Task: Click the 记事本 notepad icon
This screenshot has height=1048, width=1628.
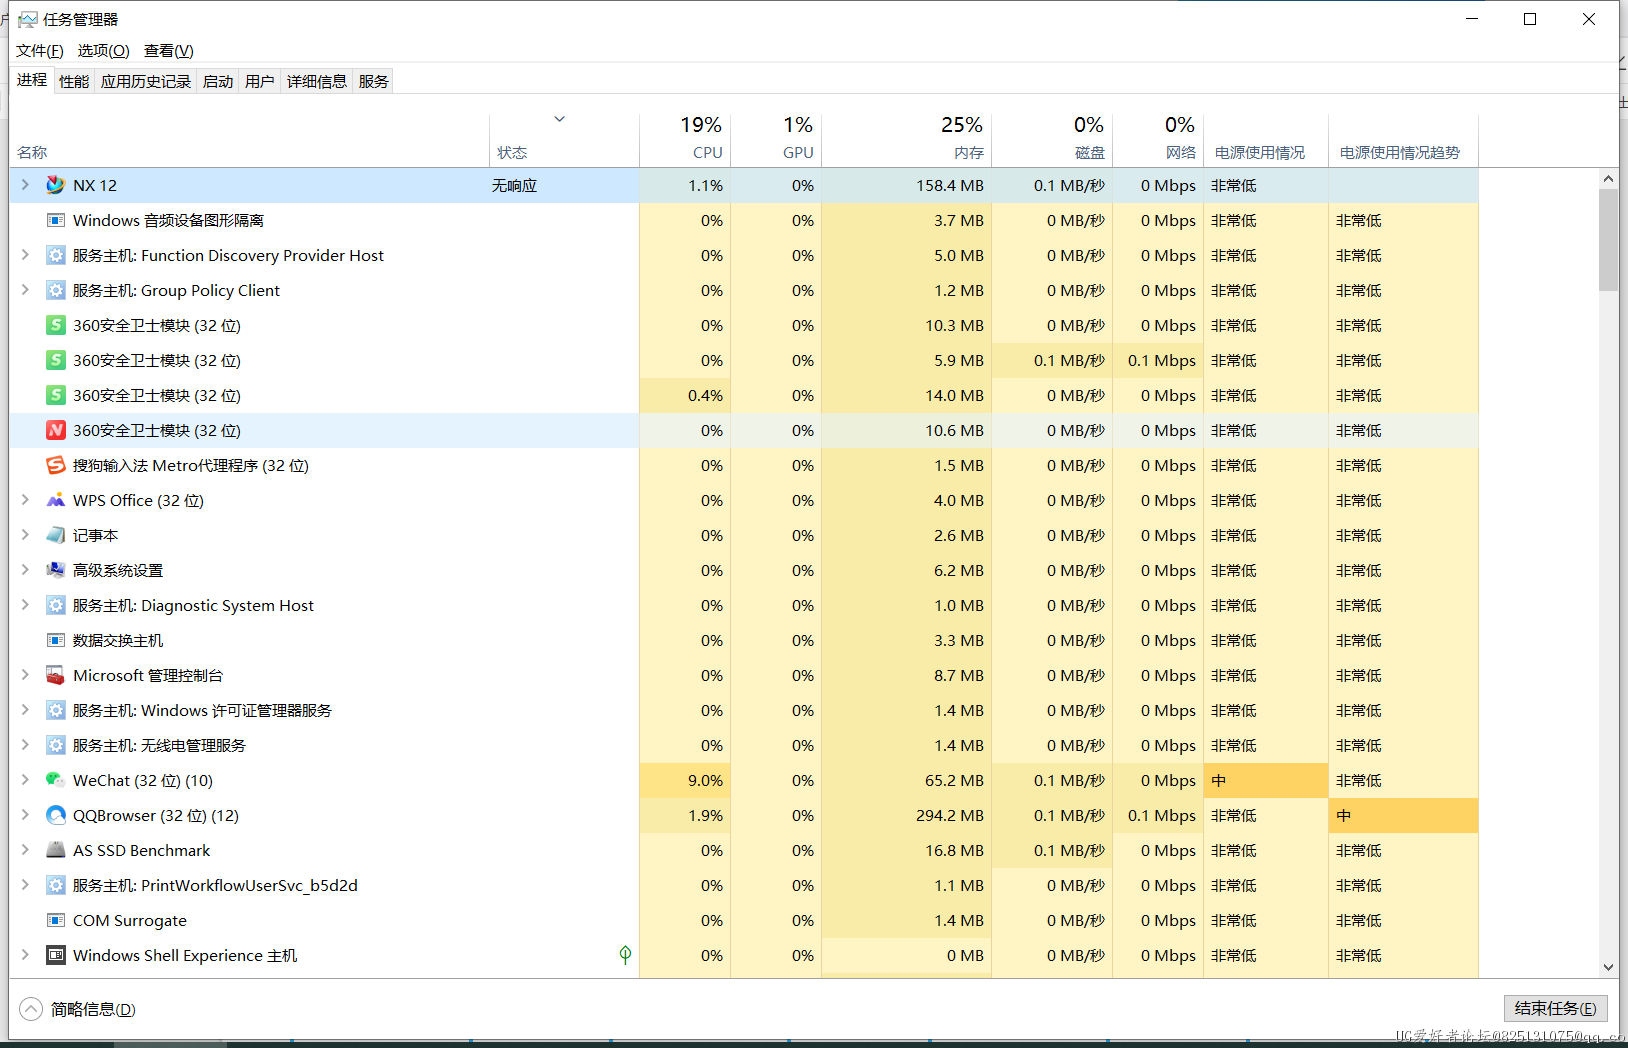Action: tap(56, 535)
